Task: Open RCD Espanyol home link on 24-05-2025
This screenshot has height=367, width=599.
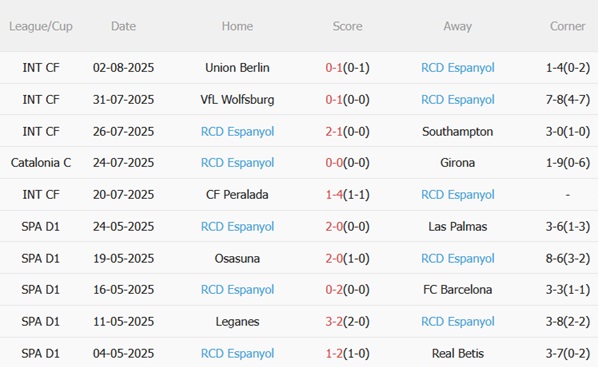Action: click(237, 227)
